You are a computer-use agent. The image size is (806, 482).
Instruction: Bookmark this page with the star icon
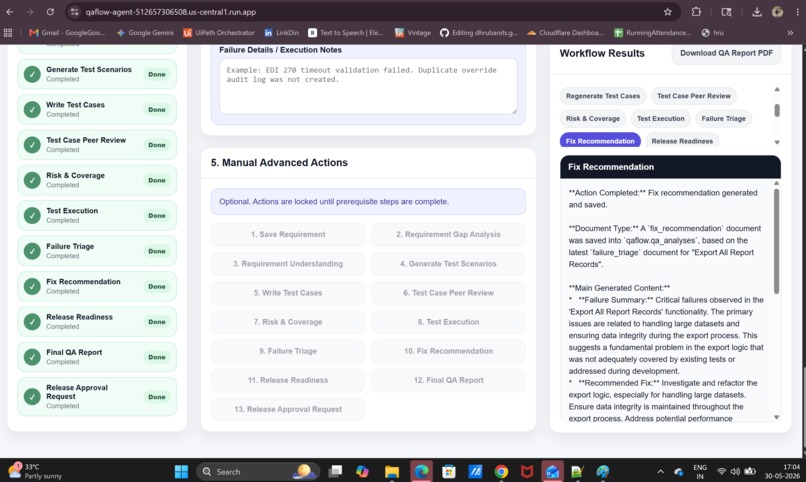667,12
